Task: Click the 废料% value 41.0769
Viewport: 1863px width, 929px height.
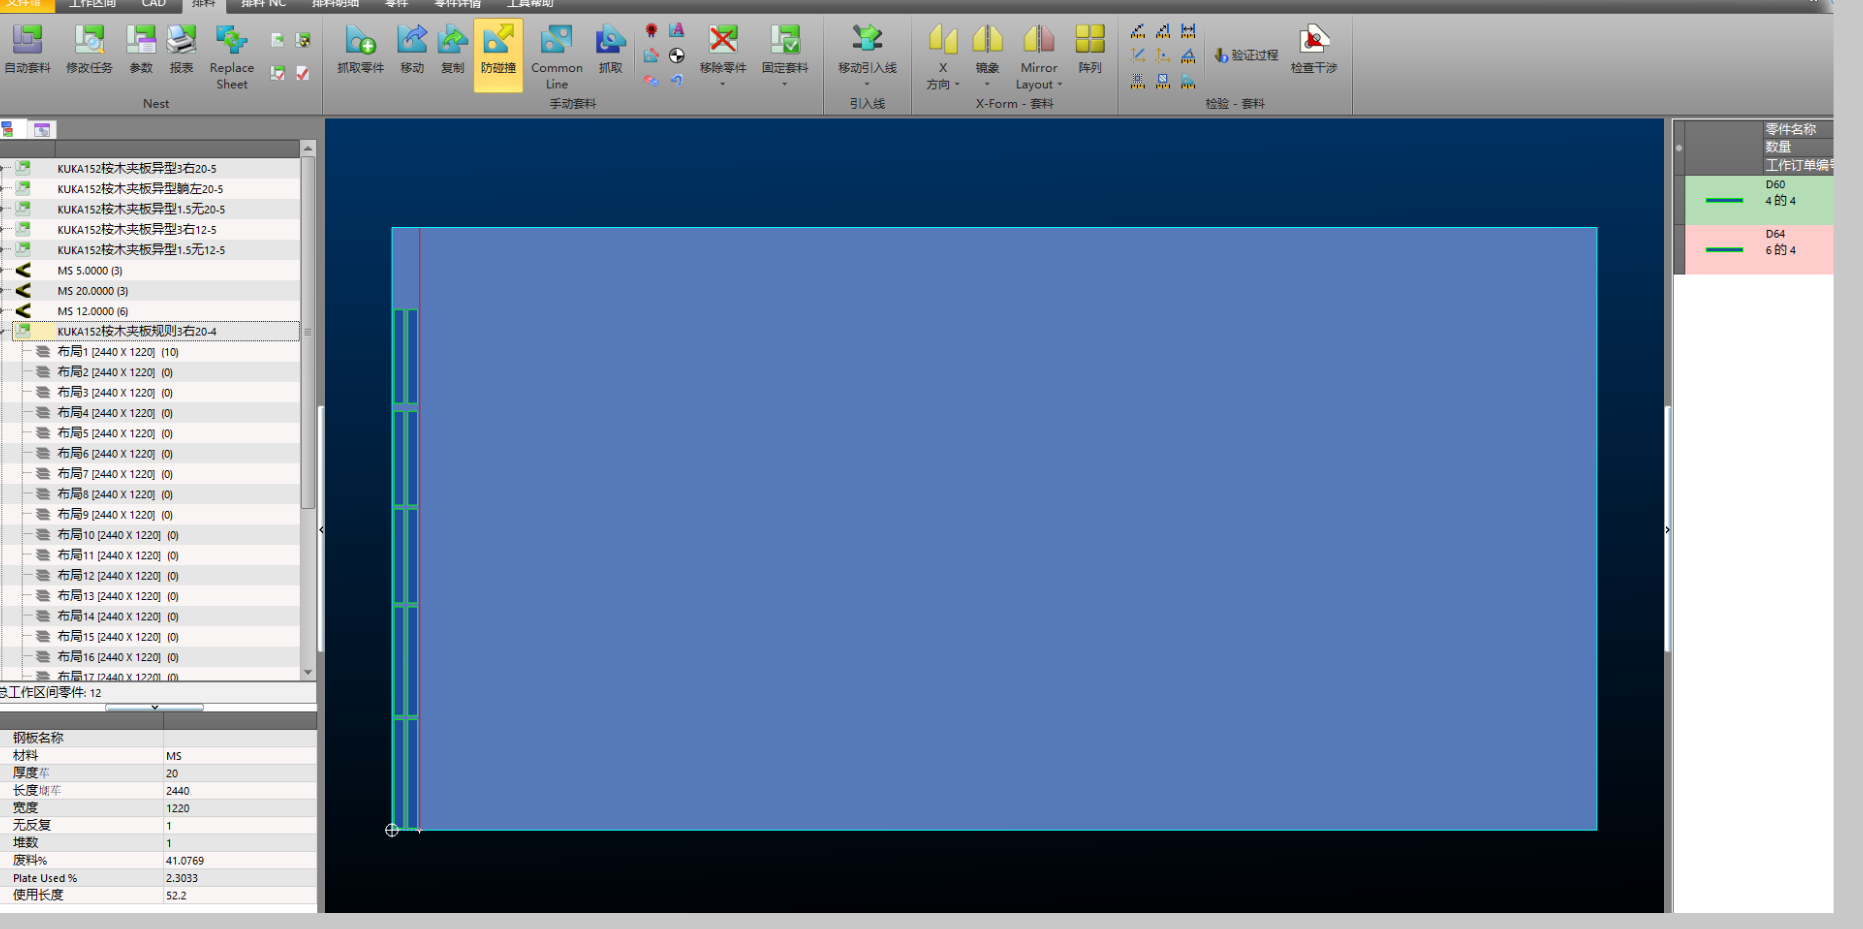Action: (x=240, y=861)
